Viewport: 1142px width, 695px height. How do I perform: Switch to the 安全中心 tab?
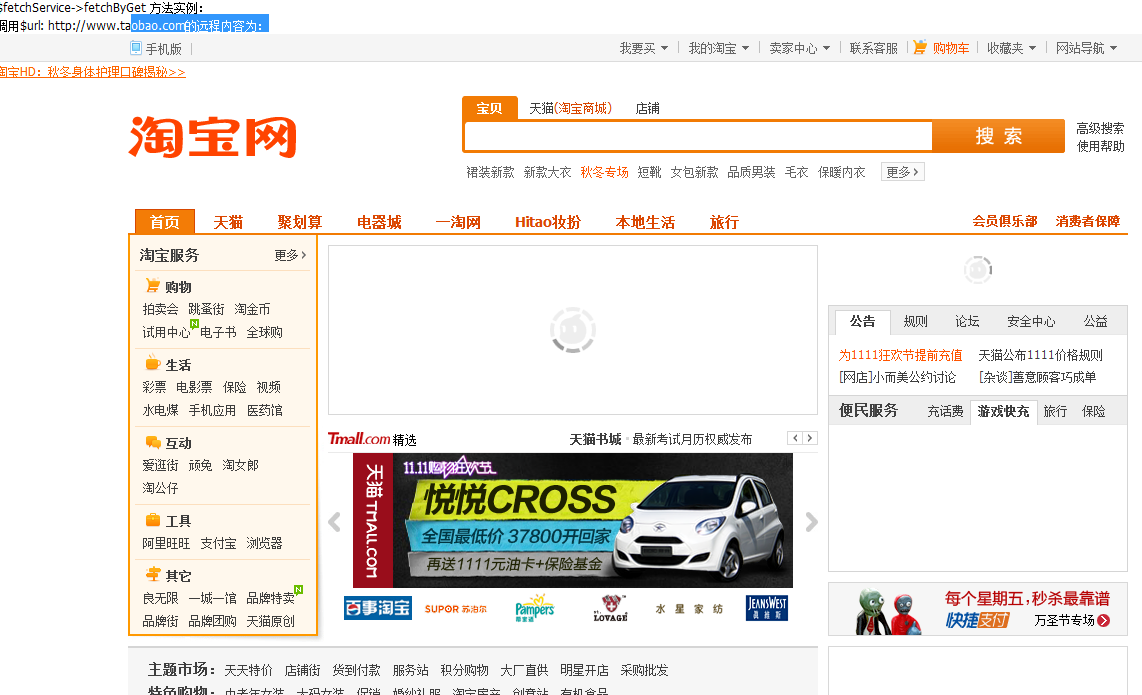1031,321
